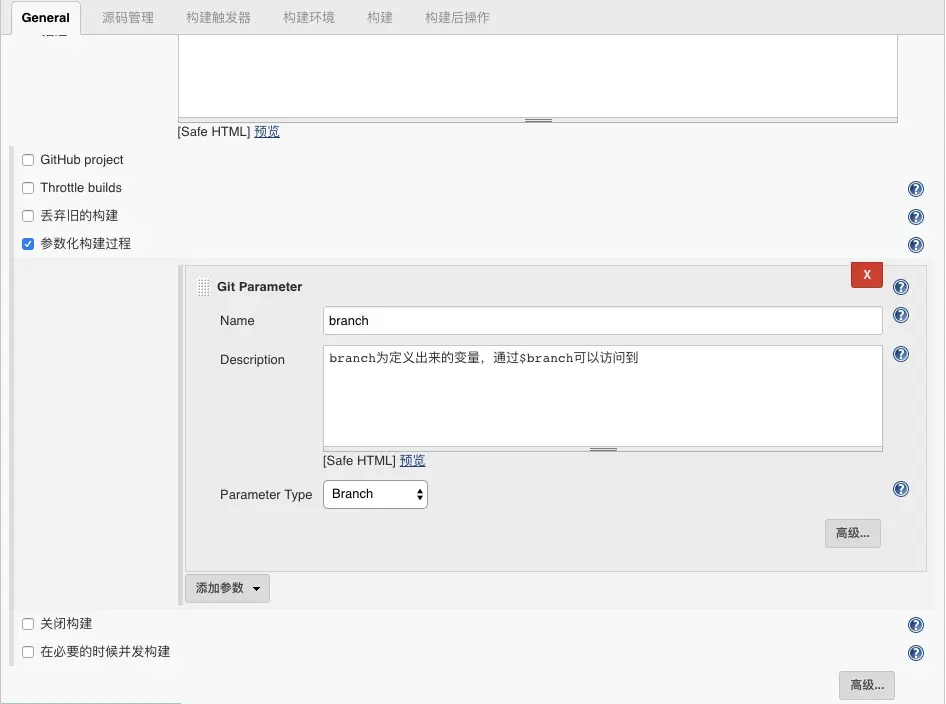946x704 pixels.
Task: Enable 在必要的时候并发构建 checkbox
Action: (x=28, y=652)
